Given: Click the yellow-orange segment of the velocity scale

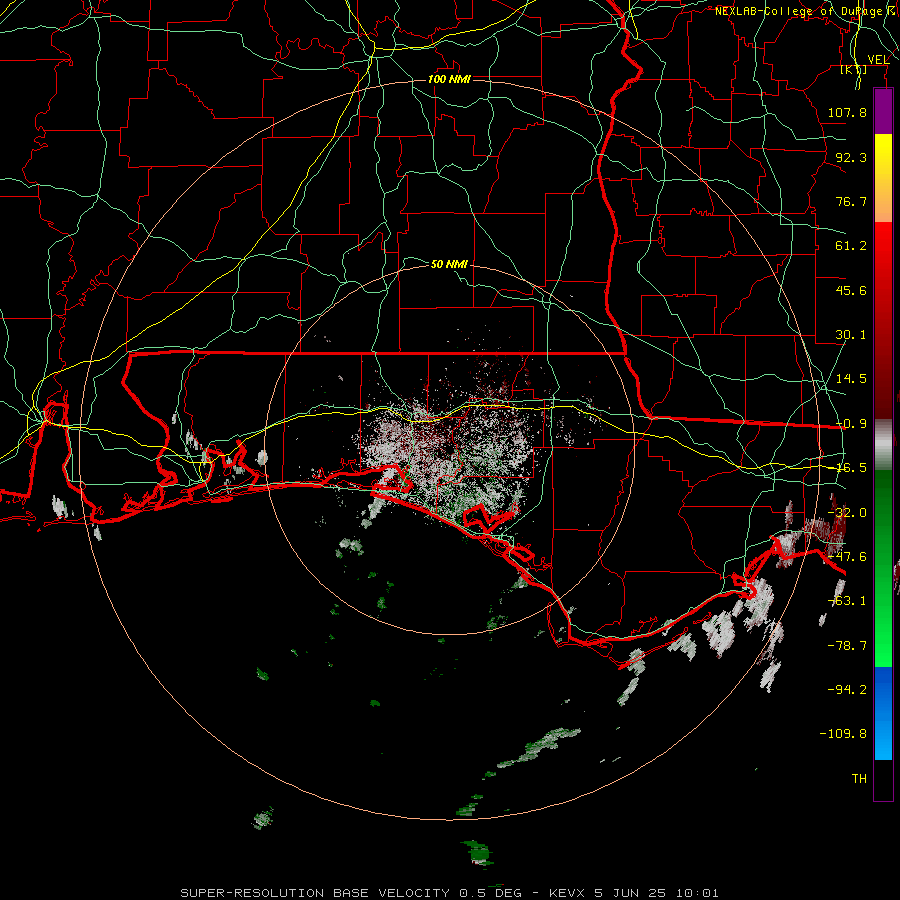Looking at the screenshot, I should click(x=883, y=178).
